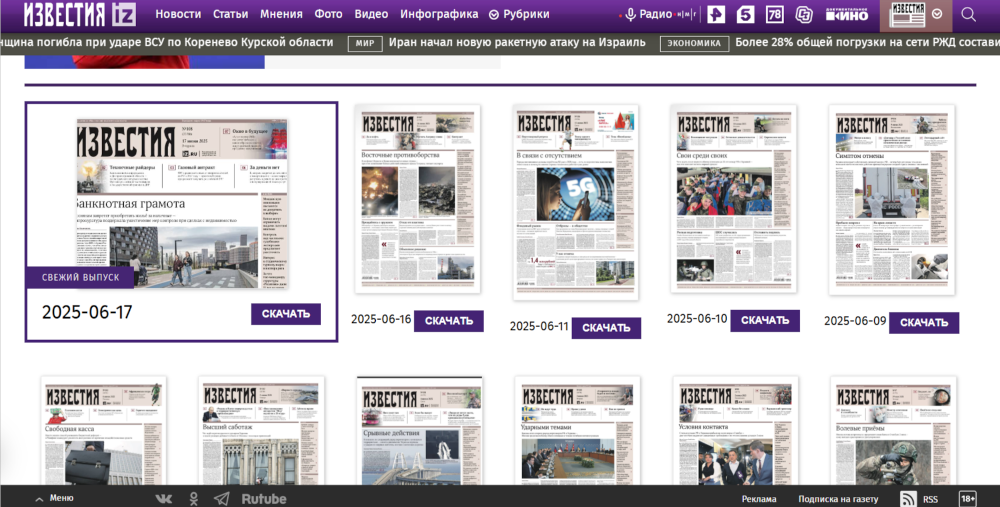Open the VK social icon
1000x507 pixels.
coord(164,499)
